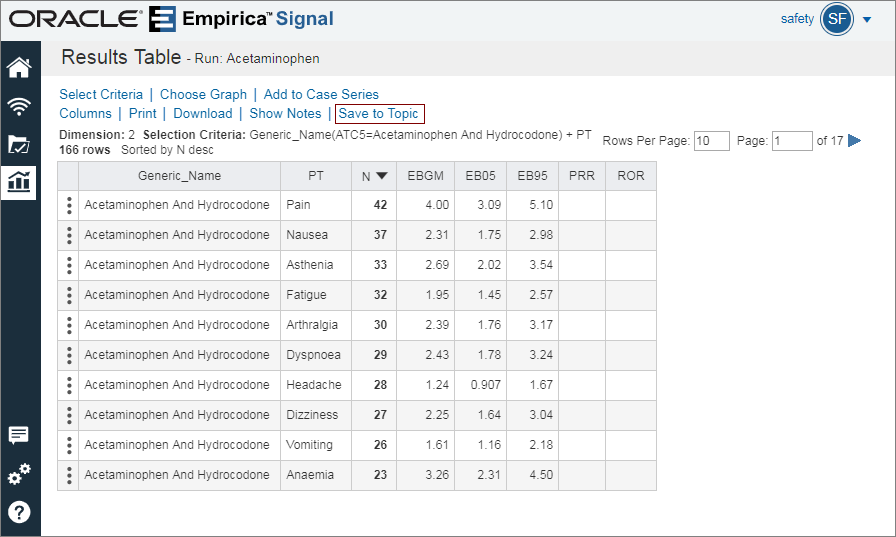Open the feedback message icon in sidebar
896x537 pixels.
[x=18, y=435]
